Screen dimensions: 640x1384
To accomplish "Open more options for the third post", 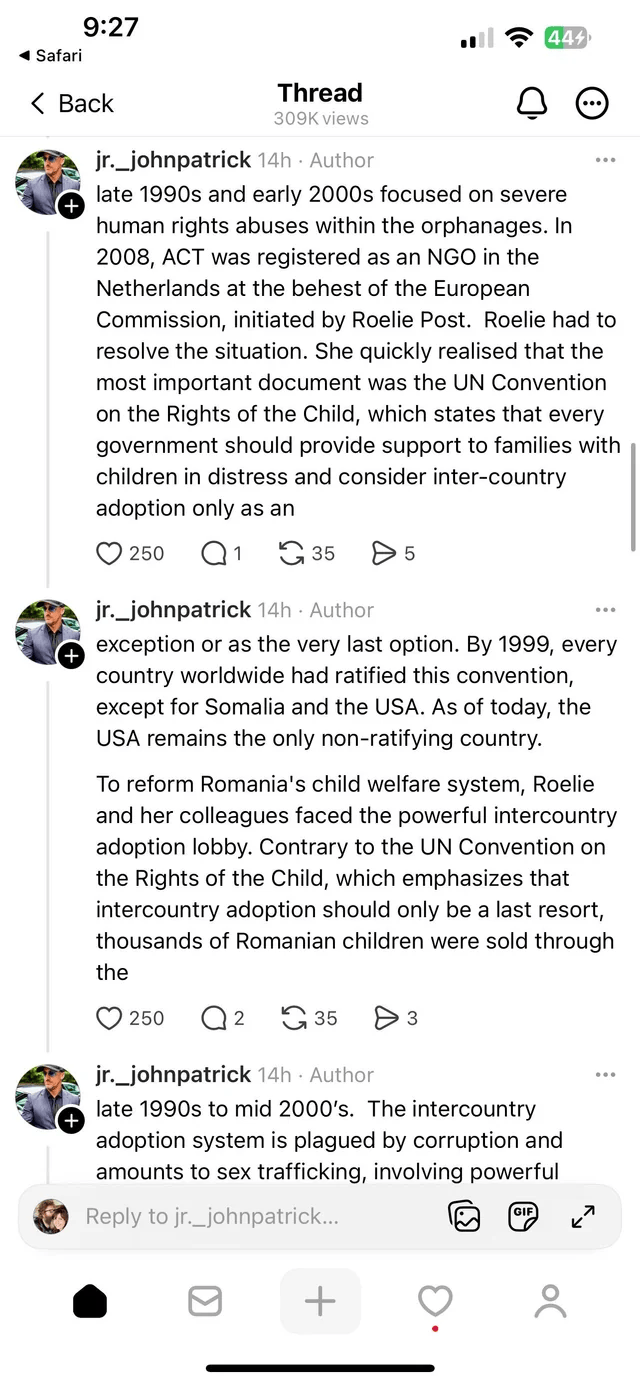I will tap(605, 1075).
